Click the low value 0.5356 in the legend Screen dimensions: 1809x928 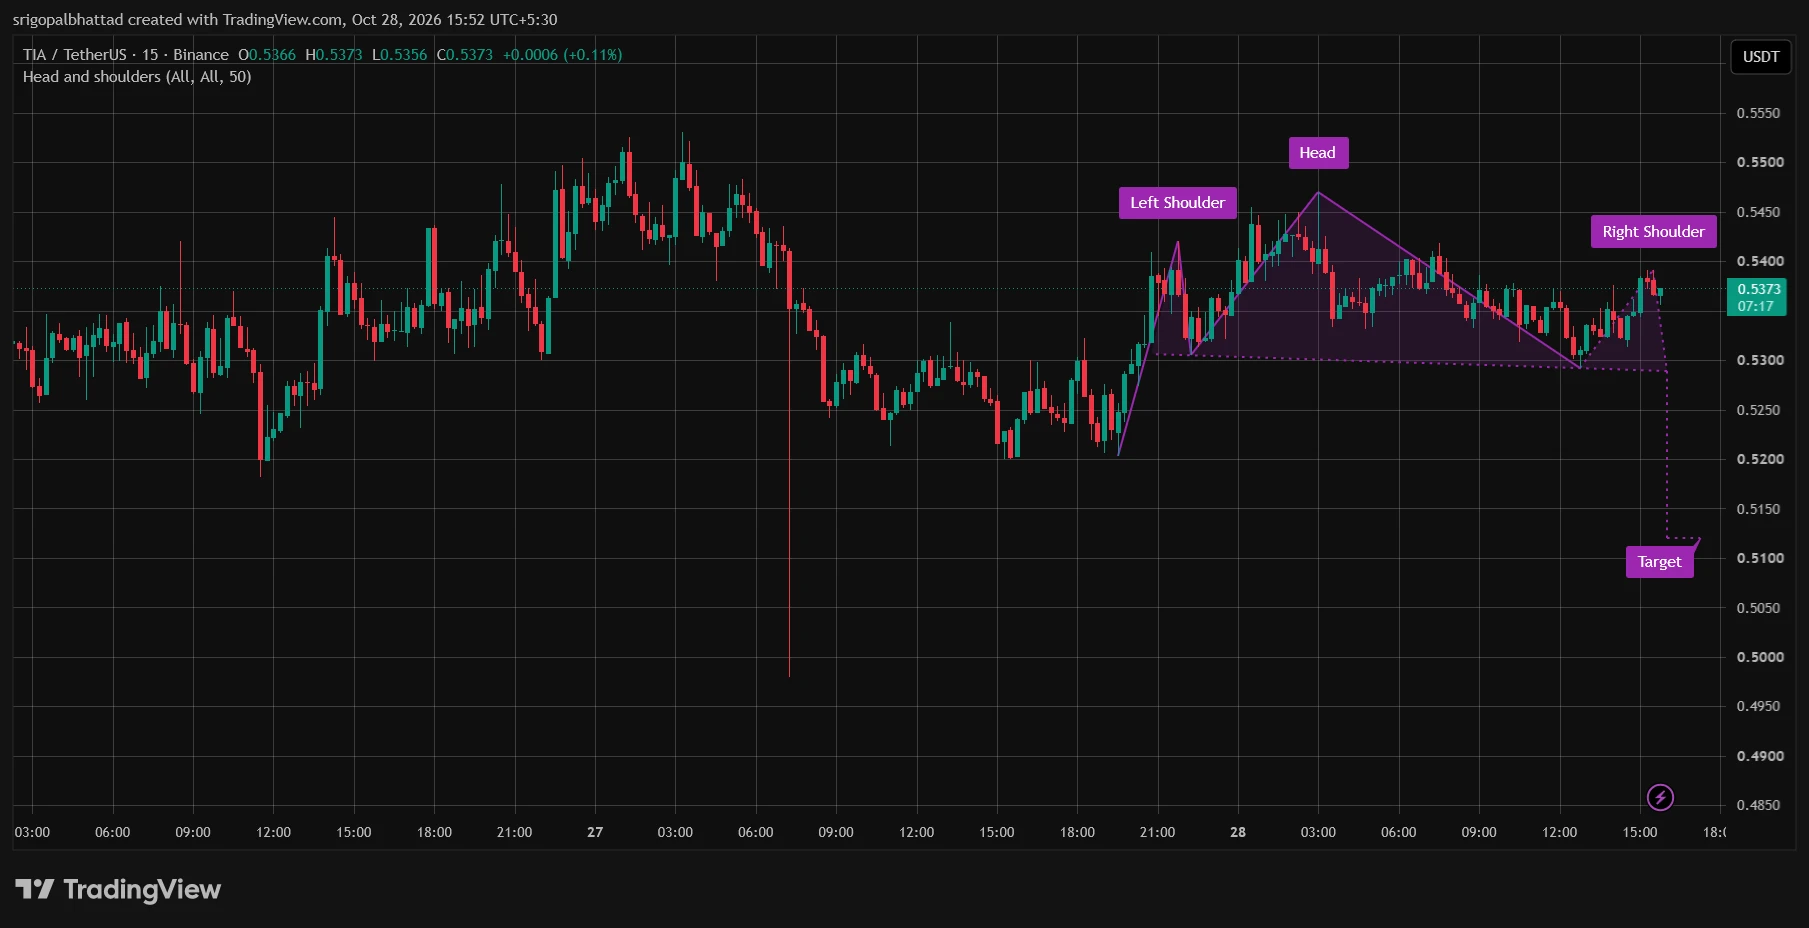(x=403, y=55)
